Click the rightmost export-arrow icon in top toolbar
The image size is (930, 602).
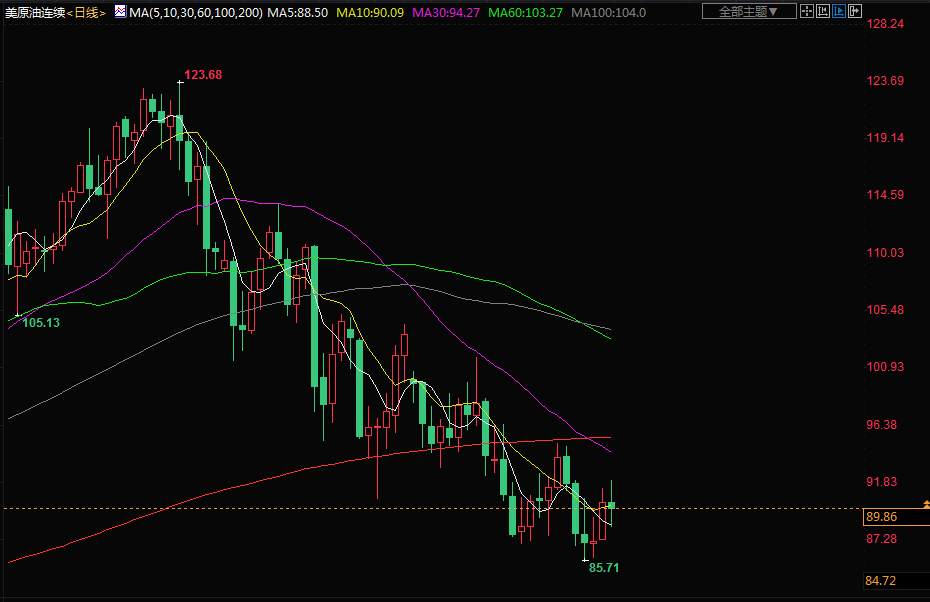click(855, 12)
